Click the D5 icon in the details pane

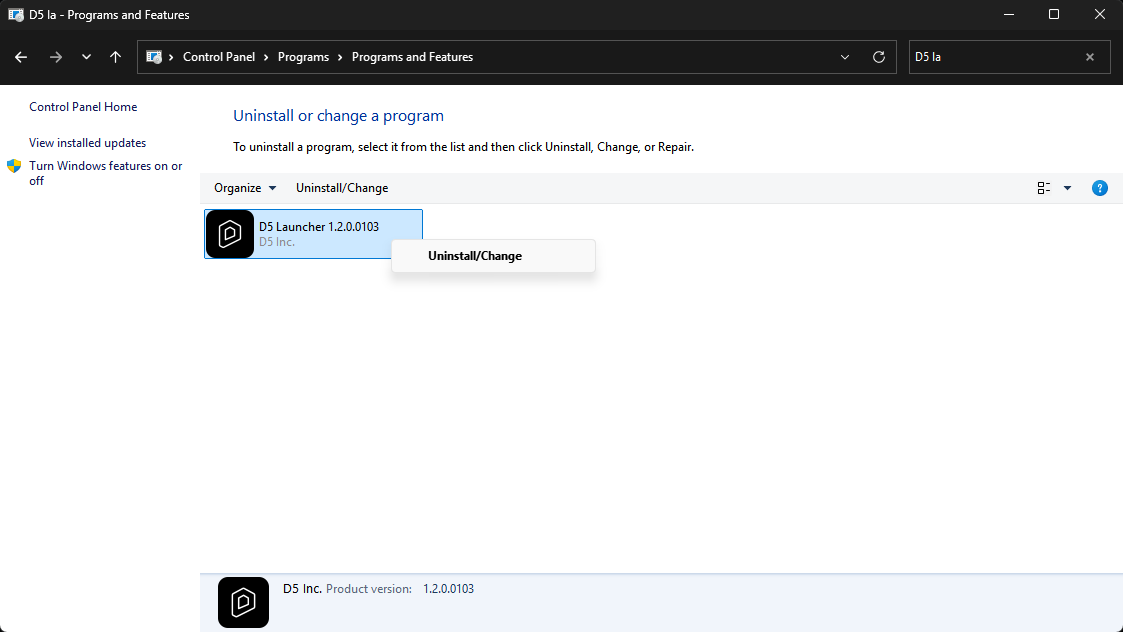[x=244, y=602]
